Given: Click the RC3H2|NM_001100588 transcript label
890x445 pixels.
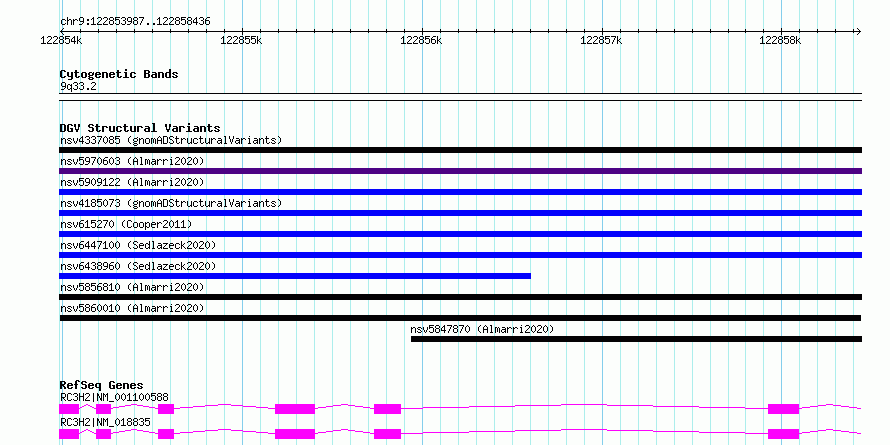Looking at the screenshot, I should tap(114, 397).
